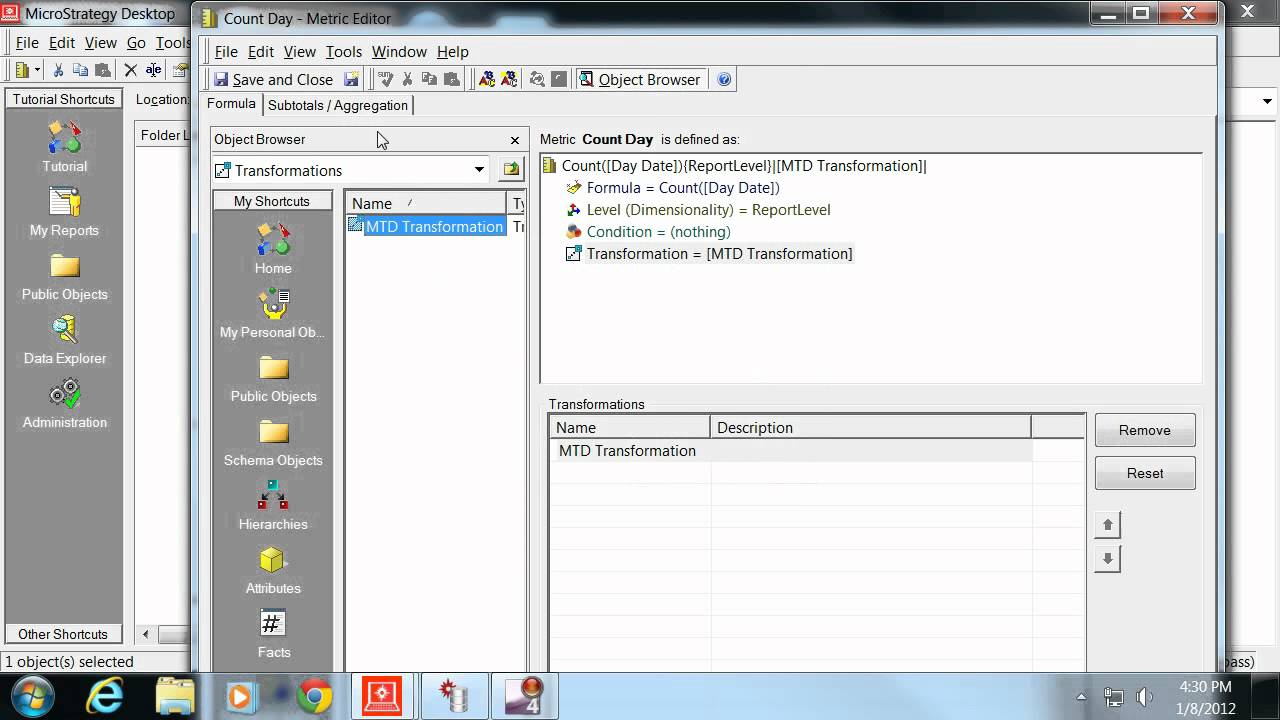Image resolution: width=1280 pixels, height=720 pixels.
Task: Open the new object dropdown arrow in Desktop toolbar
Action: click(x=38, y=70)
